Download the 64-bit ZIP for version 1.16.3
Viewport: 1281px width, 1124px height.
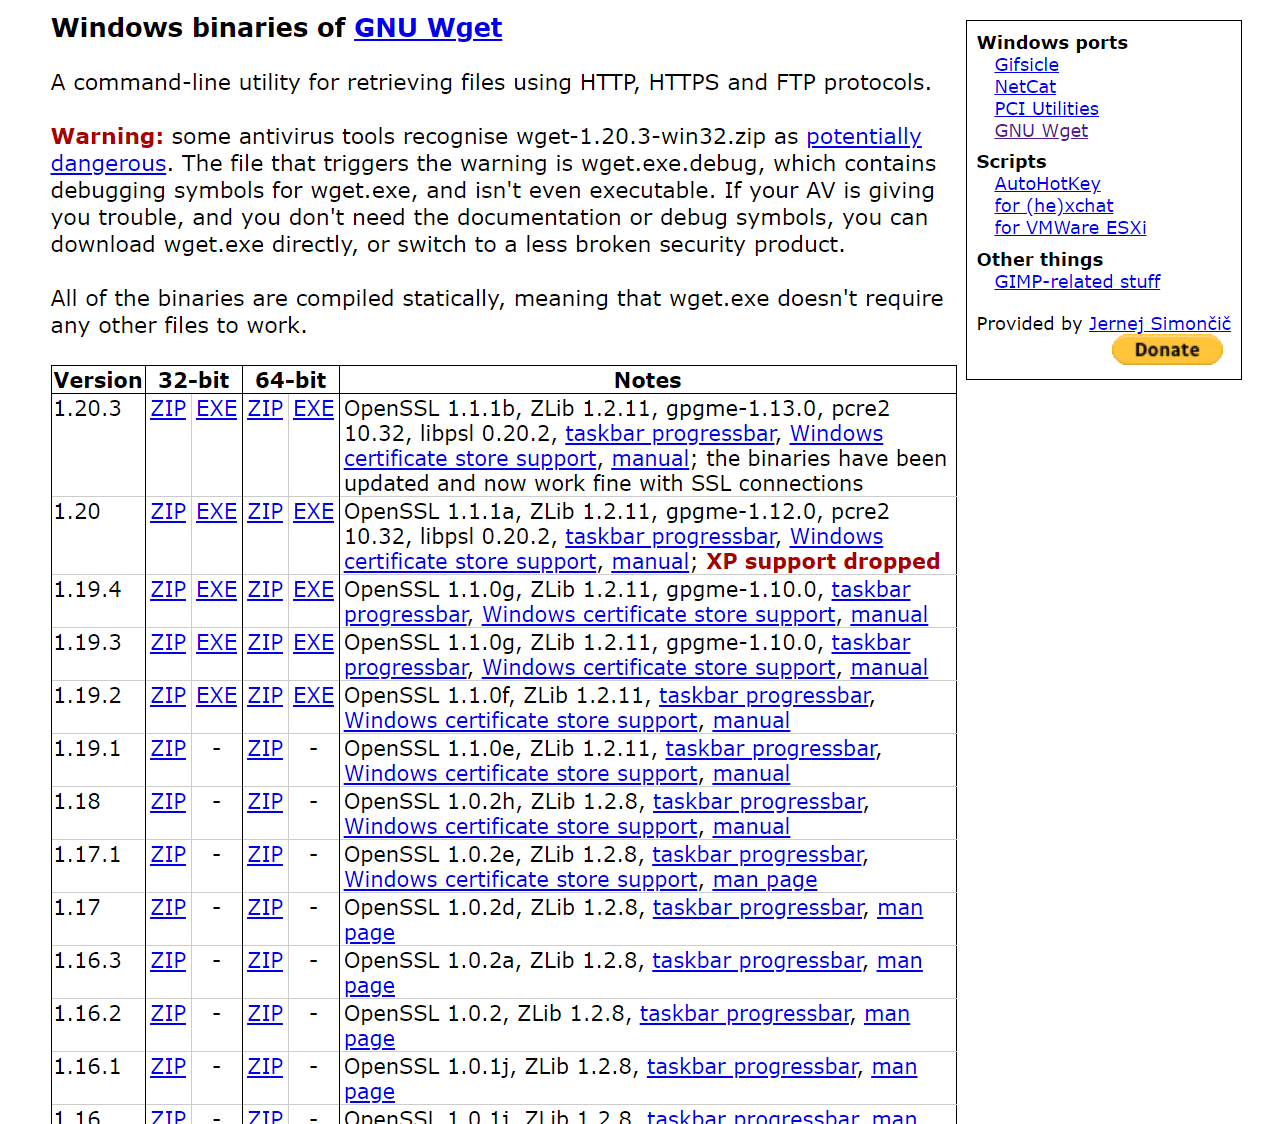click(264, 960)
